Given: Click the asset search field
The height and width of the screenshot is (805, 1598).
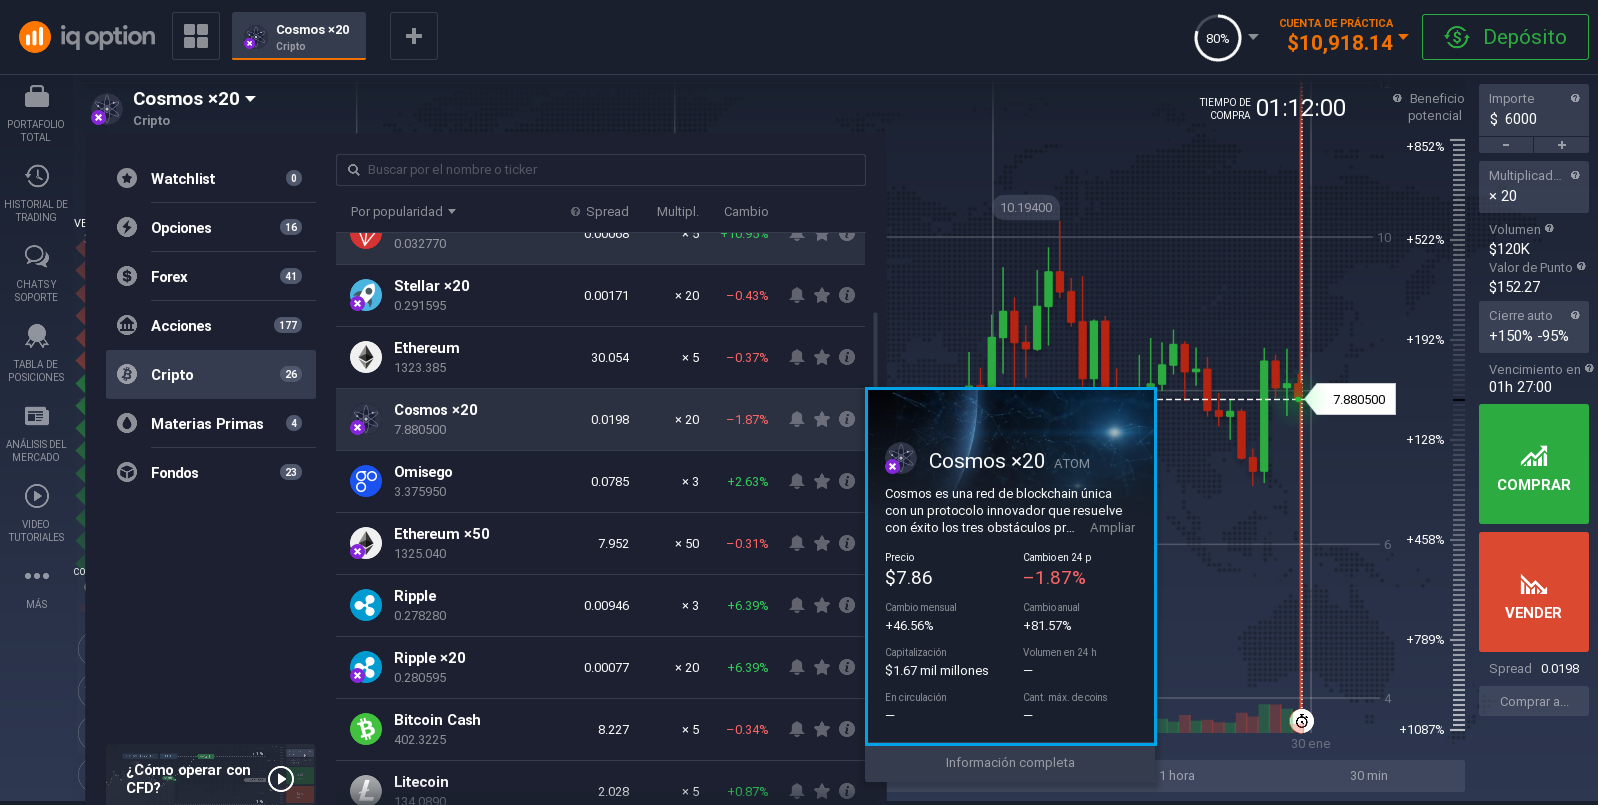Looking at the screenshot, I should point(601,170).
